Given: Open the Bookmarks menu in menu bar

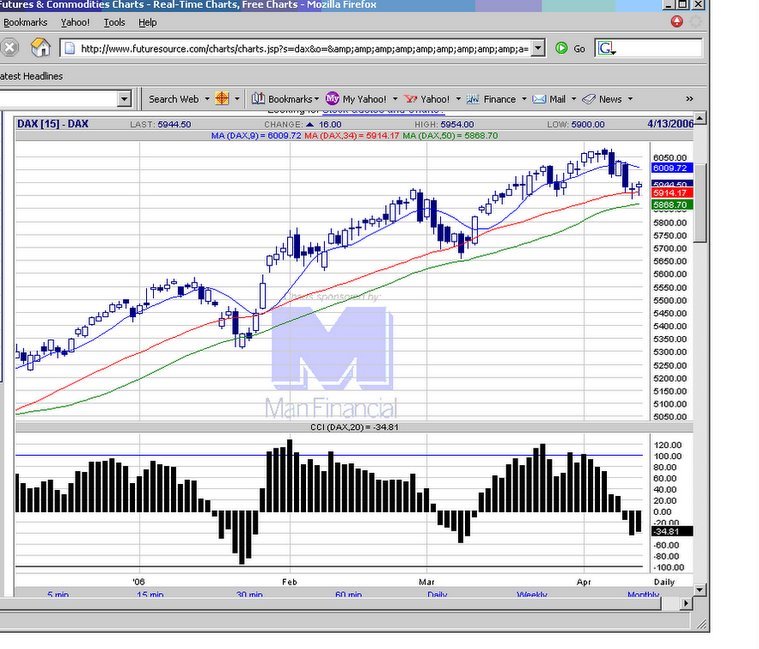Looking at the screenshot, I should pos(25,22).
